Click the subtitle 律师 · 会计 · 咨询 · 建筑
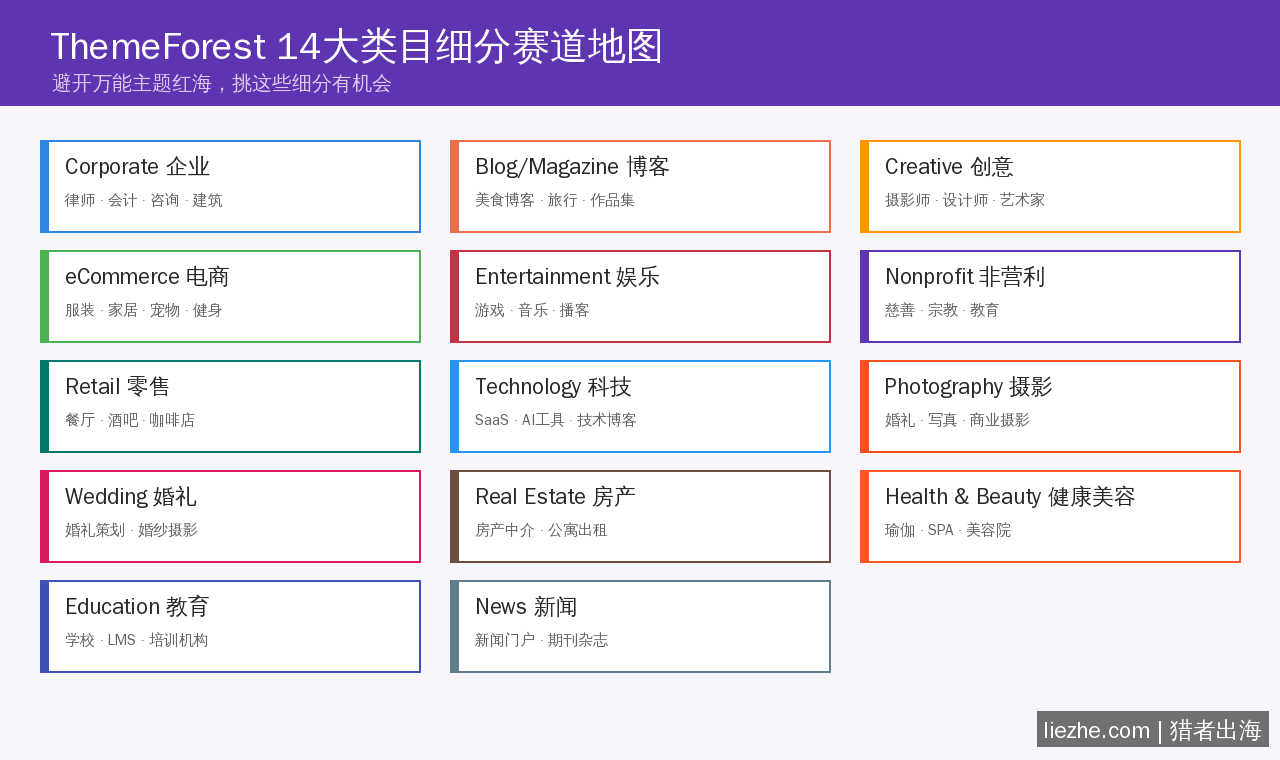This screenshot has height=760, width=1280. click(144, 200)
